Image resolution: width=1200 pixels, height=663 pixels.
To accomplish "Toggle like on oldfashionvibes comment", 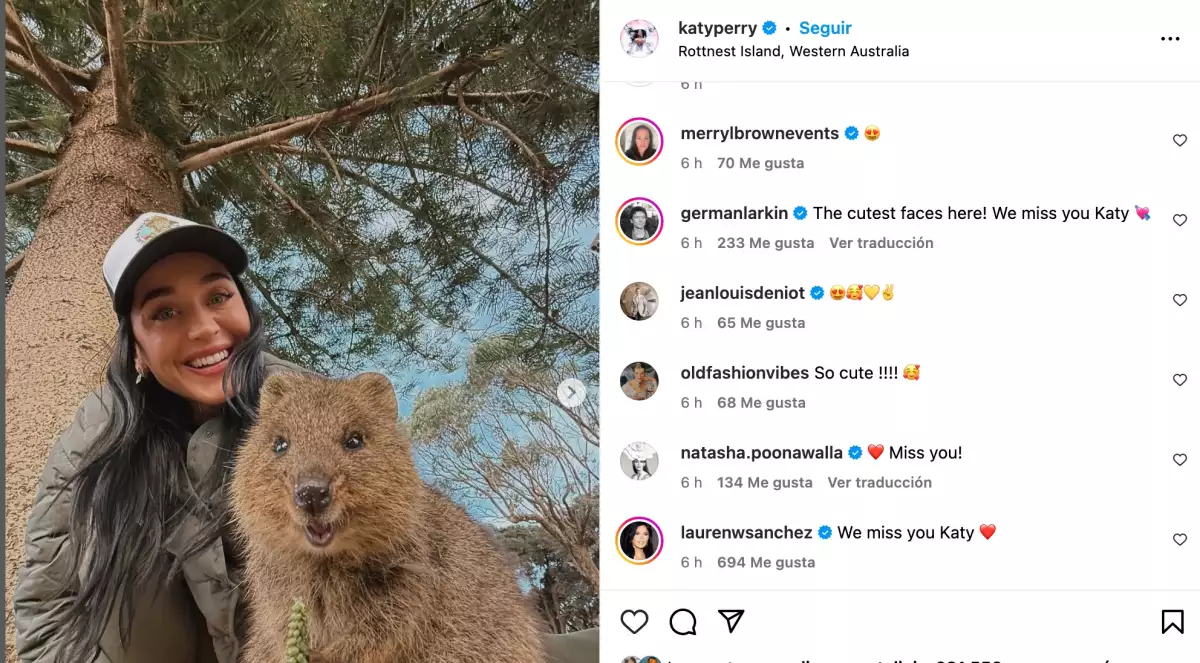I will (x=1179, y=380).
